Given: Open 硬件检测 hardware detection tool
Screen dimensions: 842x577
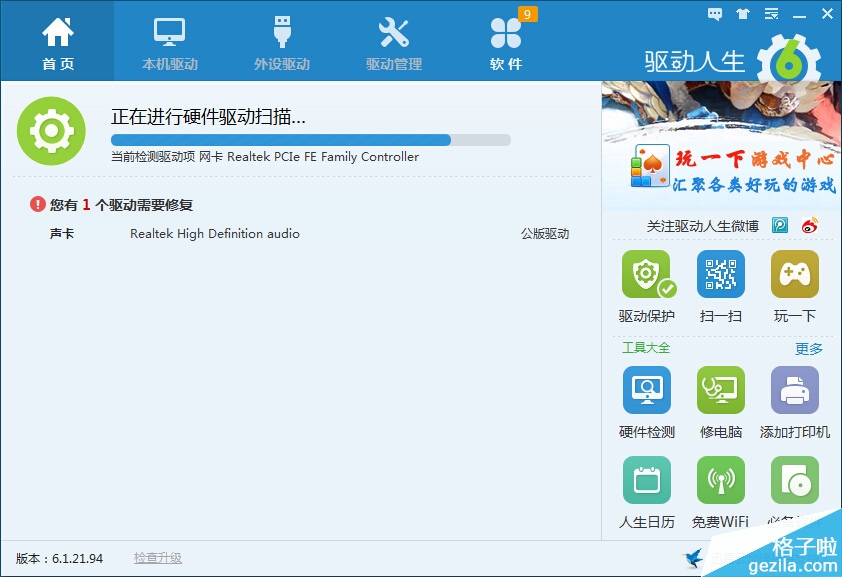Looking at the screenshot, I should tap(647, 403).
